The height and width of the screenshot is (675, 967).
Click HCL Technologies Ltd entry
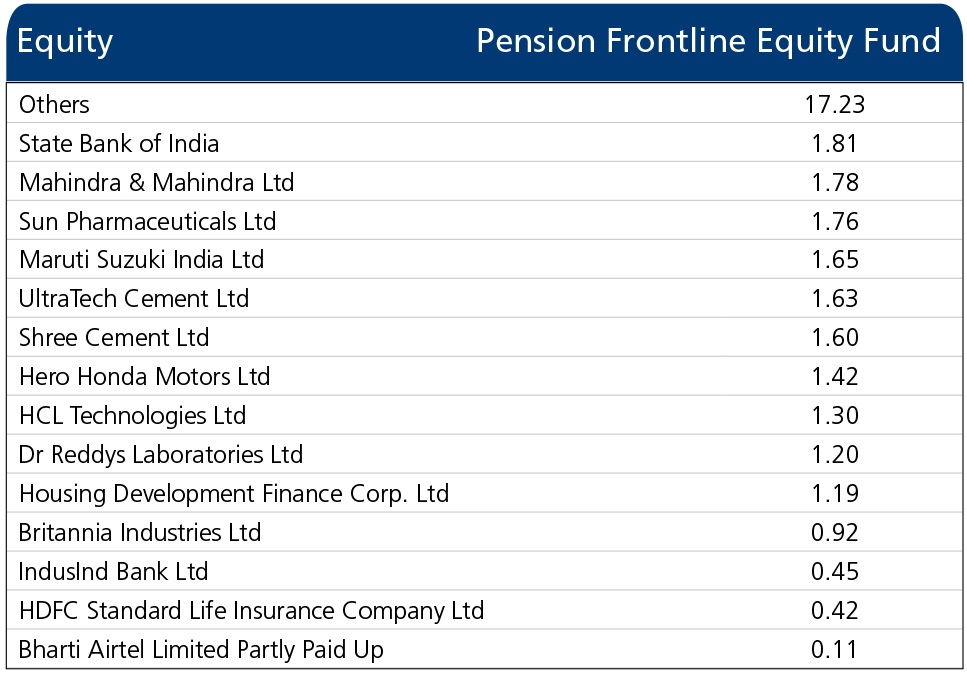[133, 416]
